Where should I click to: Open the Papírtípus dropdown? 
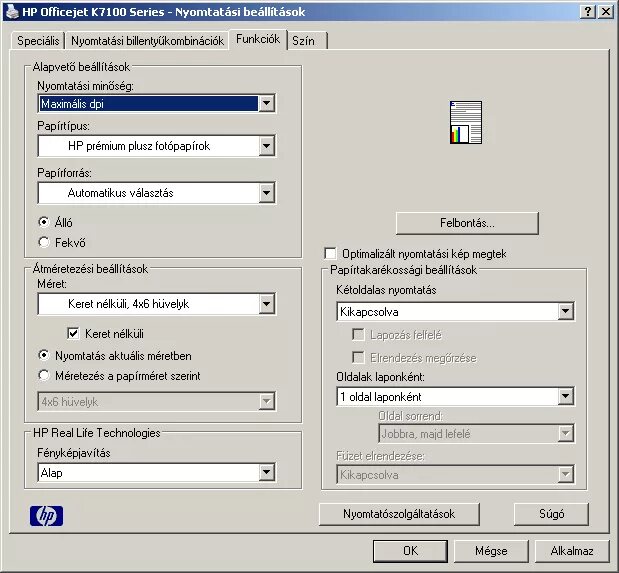pyautogui.click(x=157, y=146)
